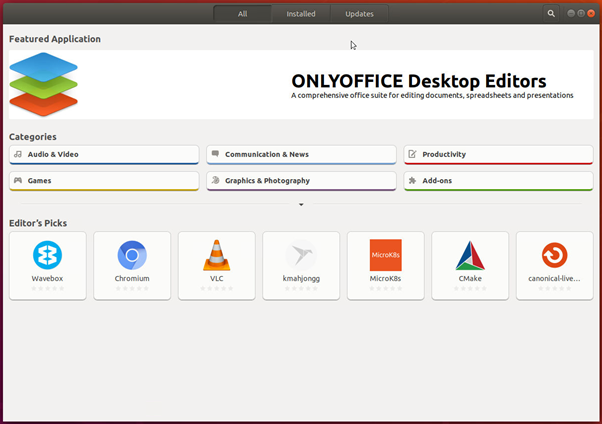Open the Chromium app icon

click(x=132, y=255)
